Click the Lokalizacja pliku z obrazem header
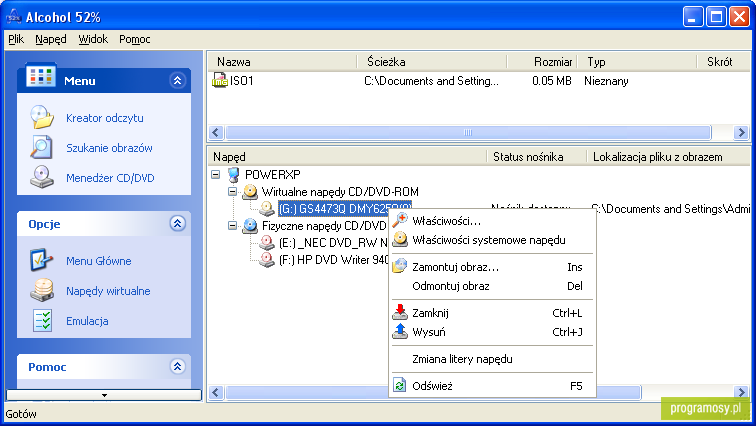This screenshot has width=756, height=426. [x=668, y=157]
